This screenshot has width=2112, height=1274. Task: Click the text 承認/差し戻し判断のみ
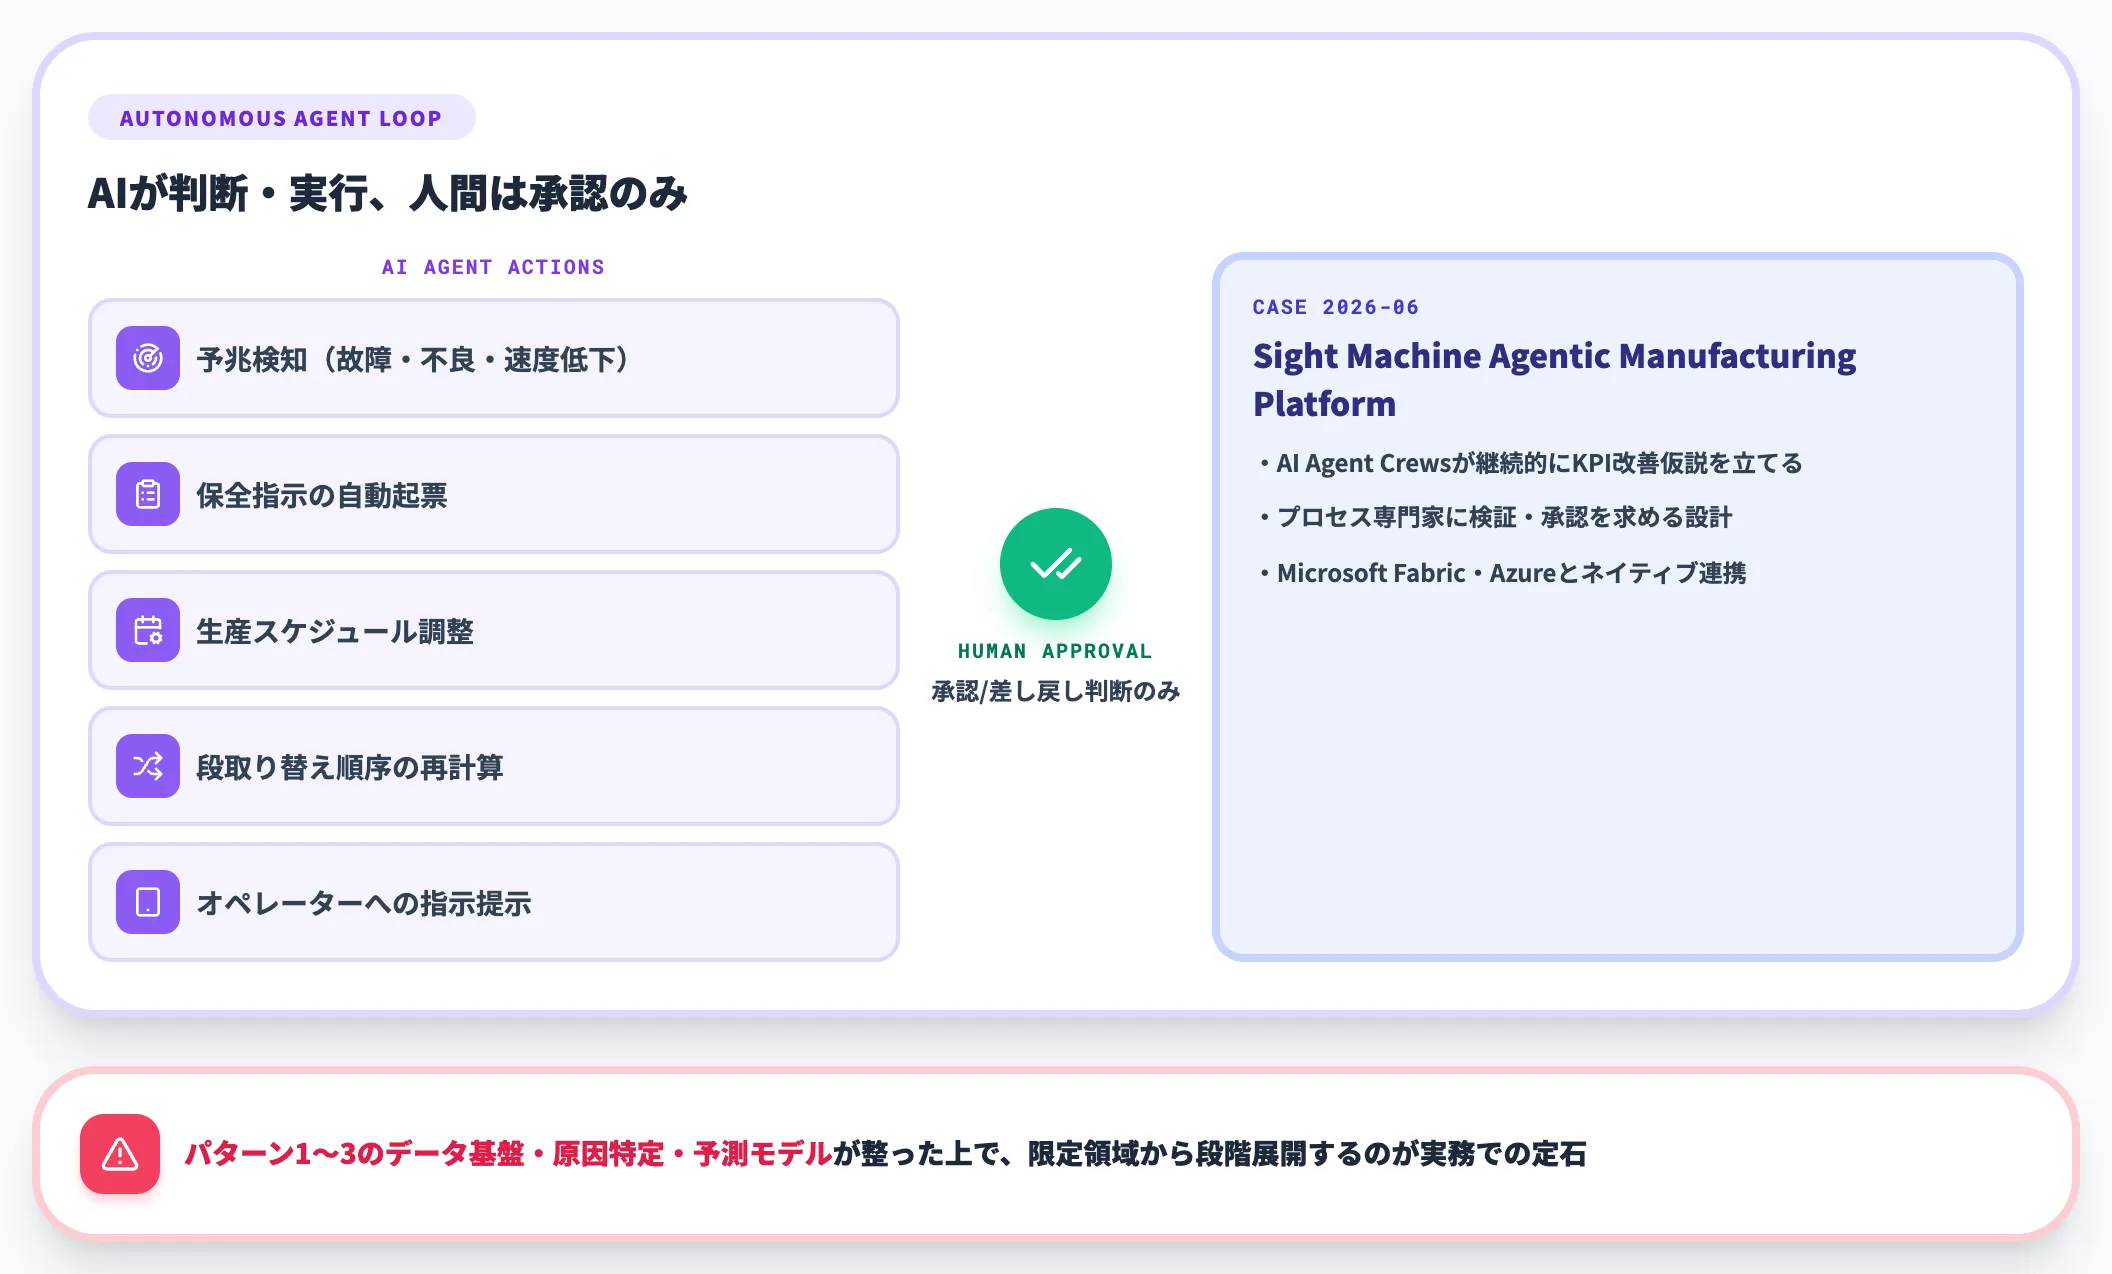1055,691
